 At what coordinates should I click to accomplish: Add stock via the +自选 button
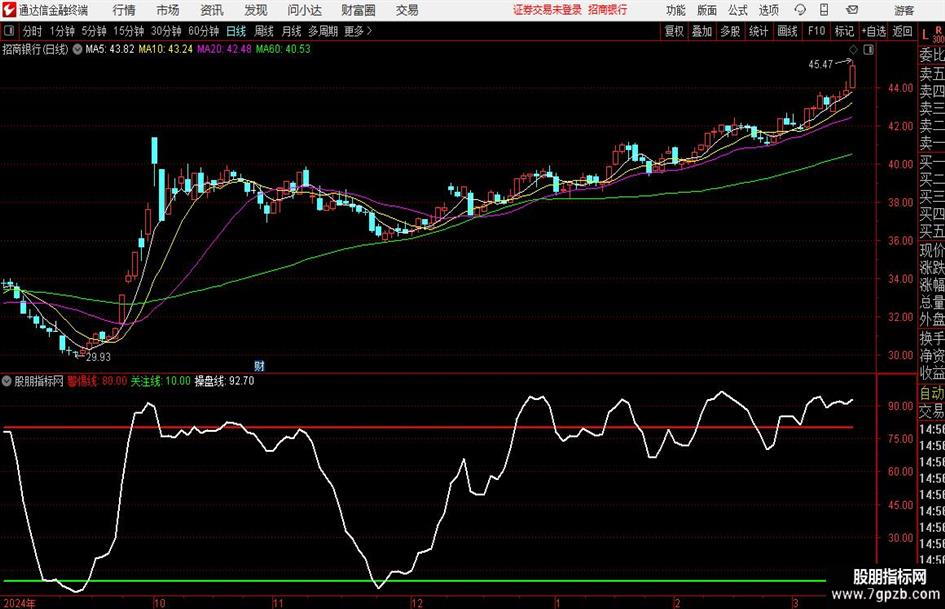tap(874, 31)
